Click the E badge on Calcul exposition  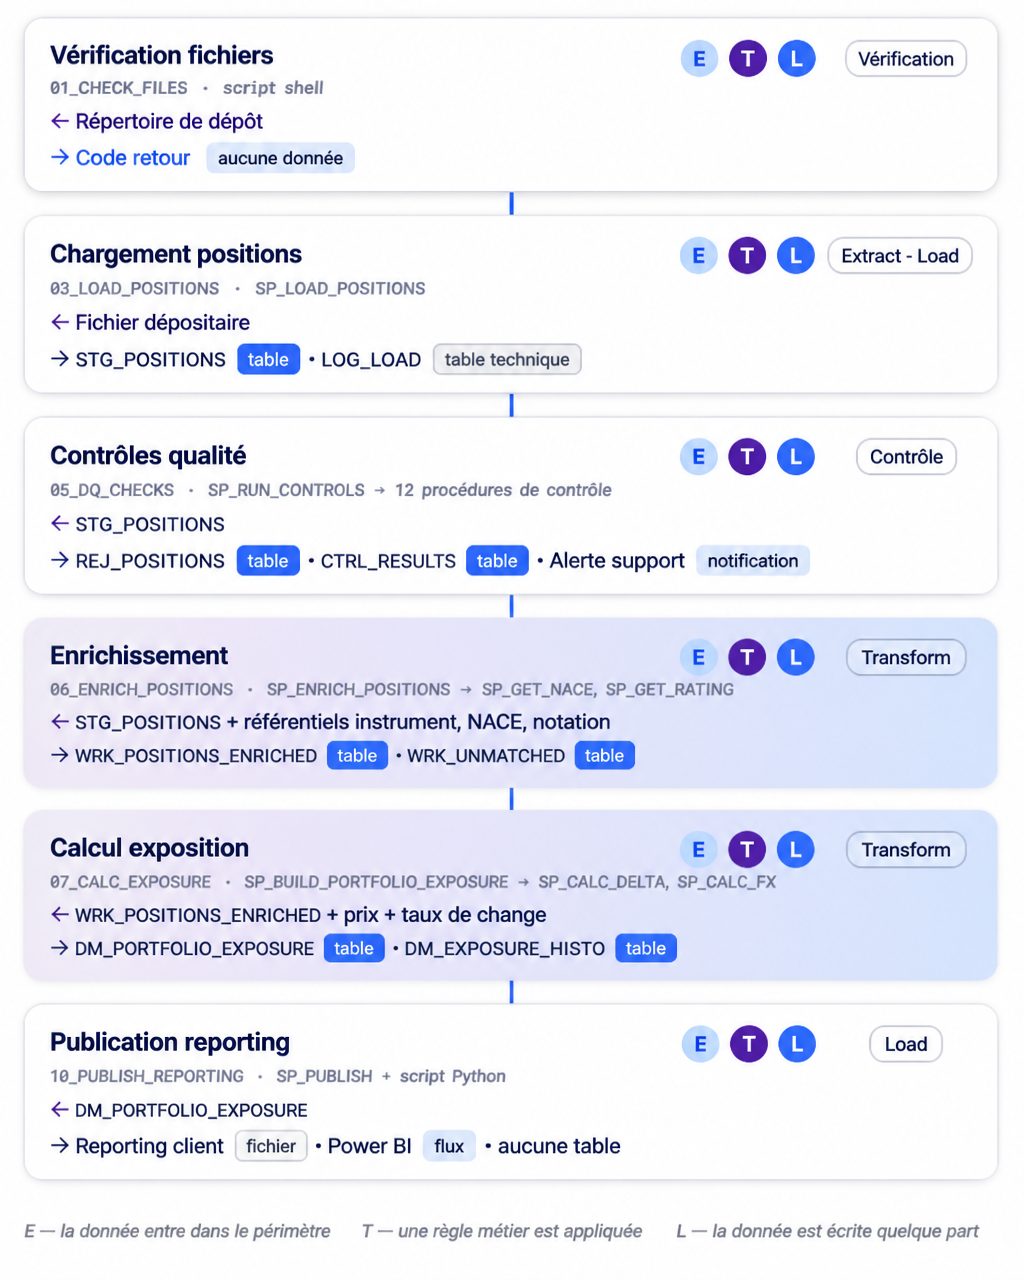pos(699,850)
